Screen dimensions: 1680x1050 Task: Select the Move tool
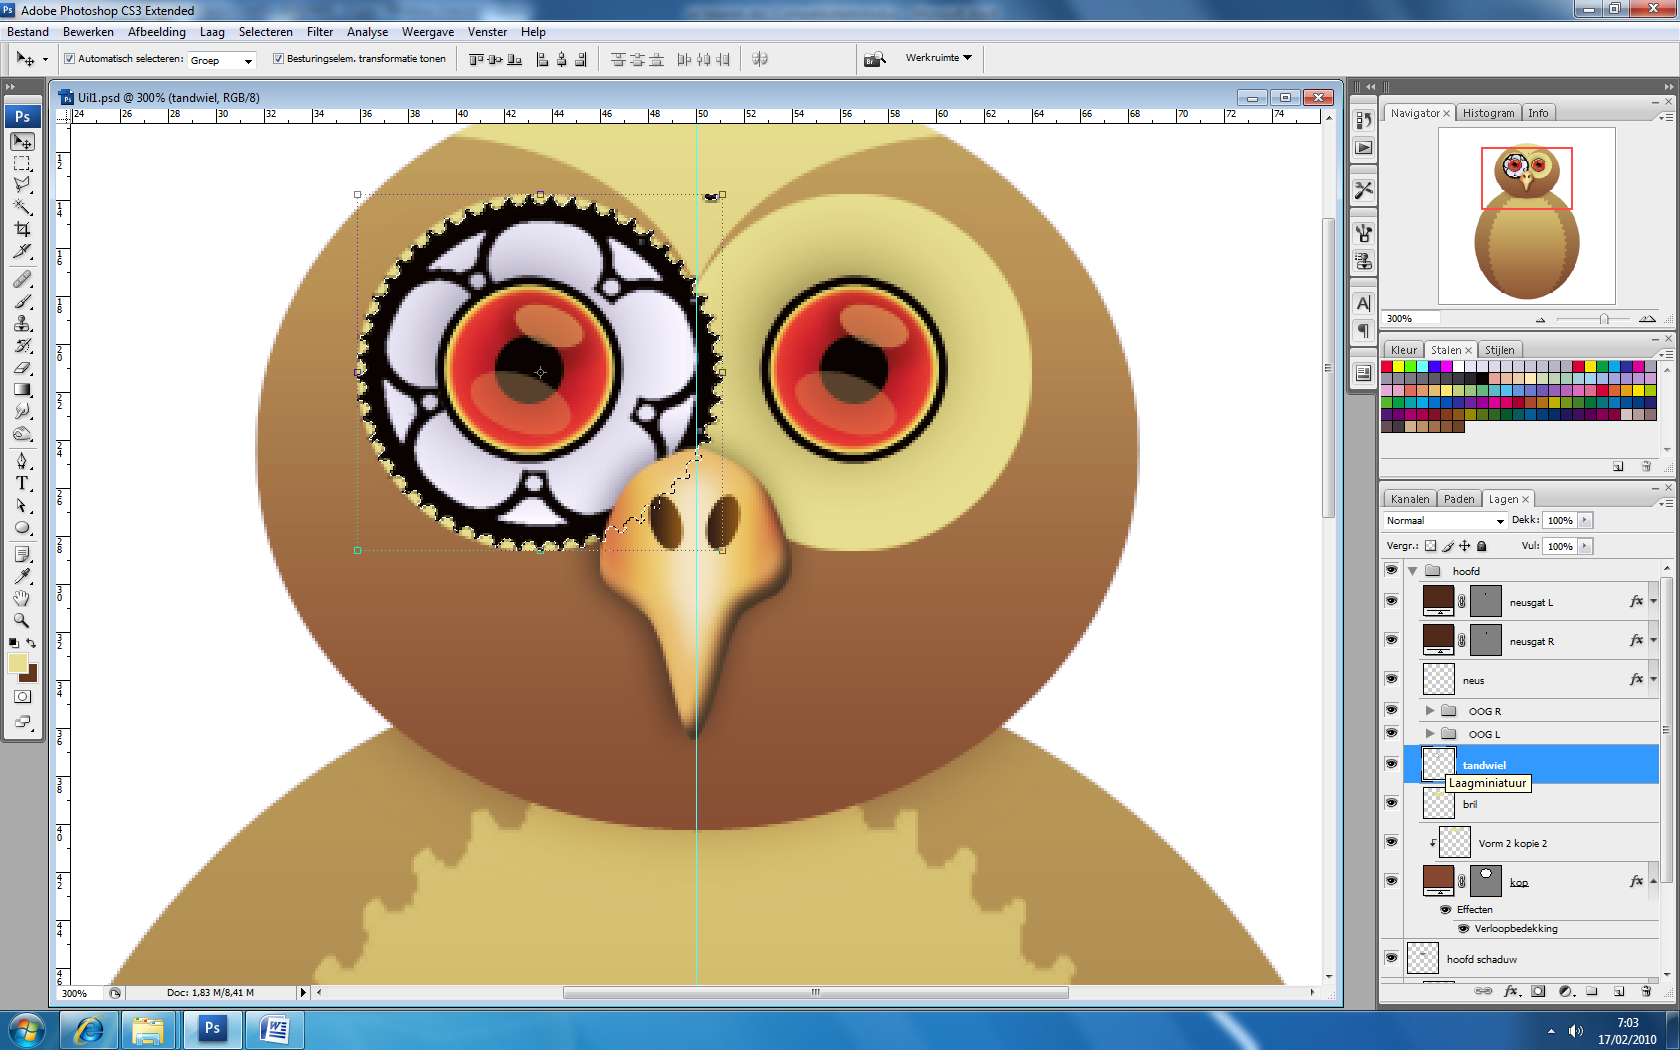tap(22, 142)
